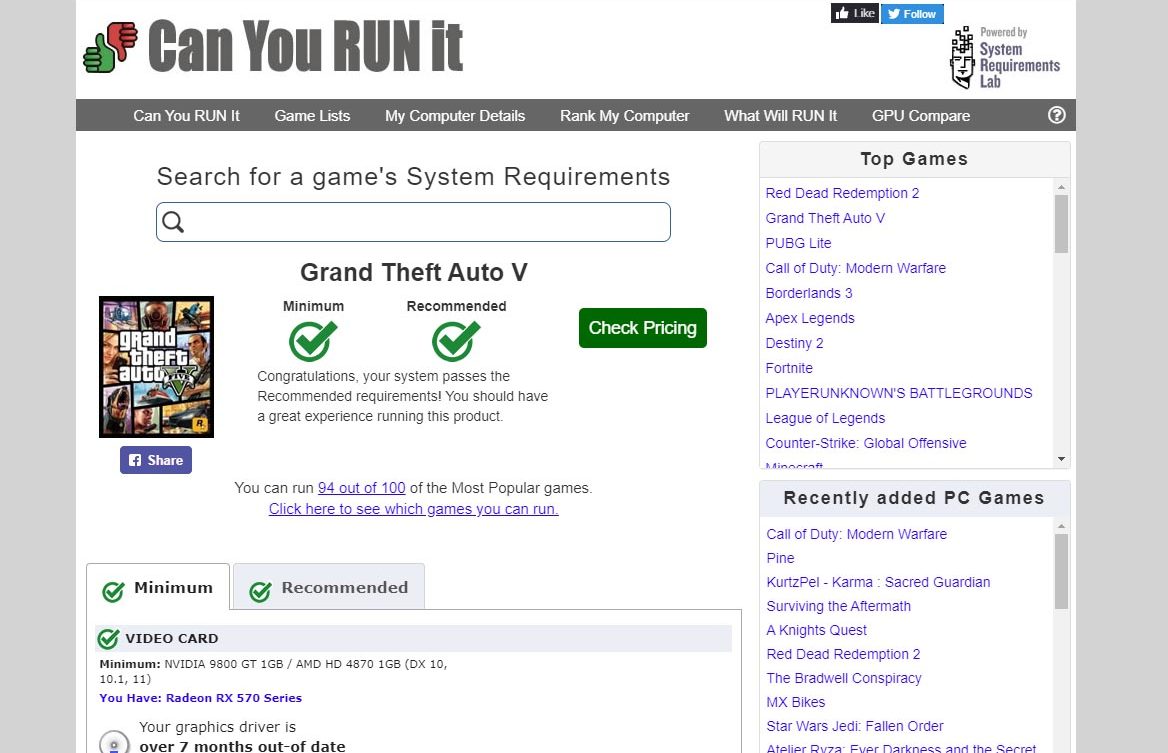Switch to the Minimum requirements tab
The width and height of the screenshot is (1168, 753).
click(158, 588)
